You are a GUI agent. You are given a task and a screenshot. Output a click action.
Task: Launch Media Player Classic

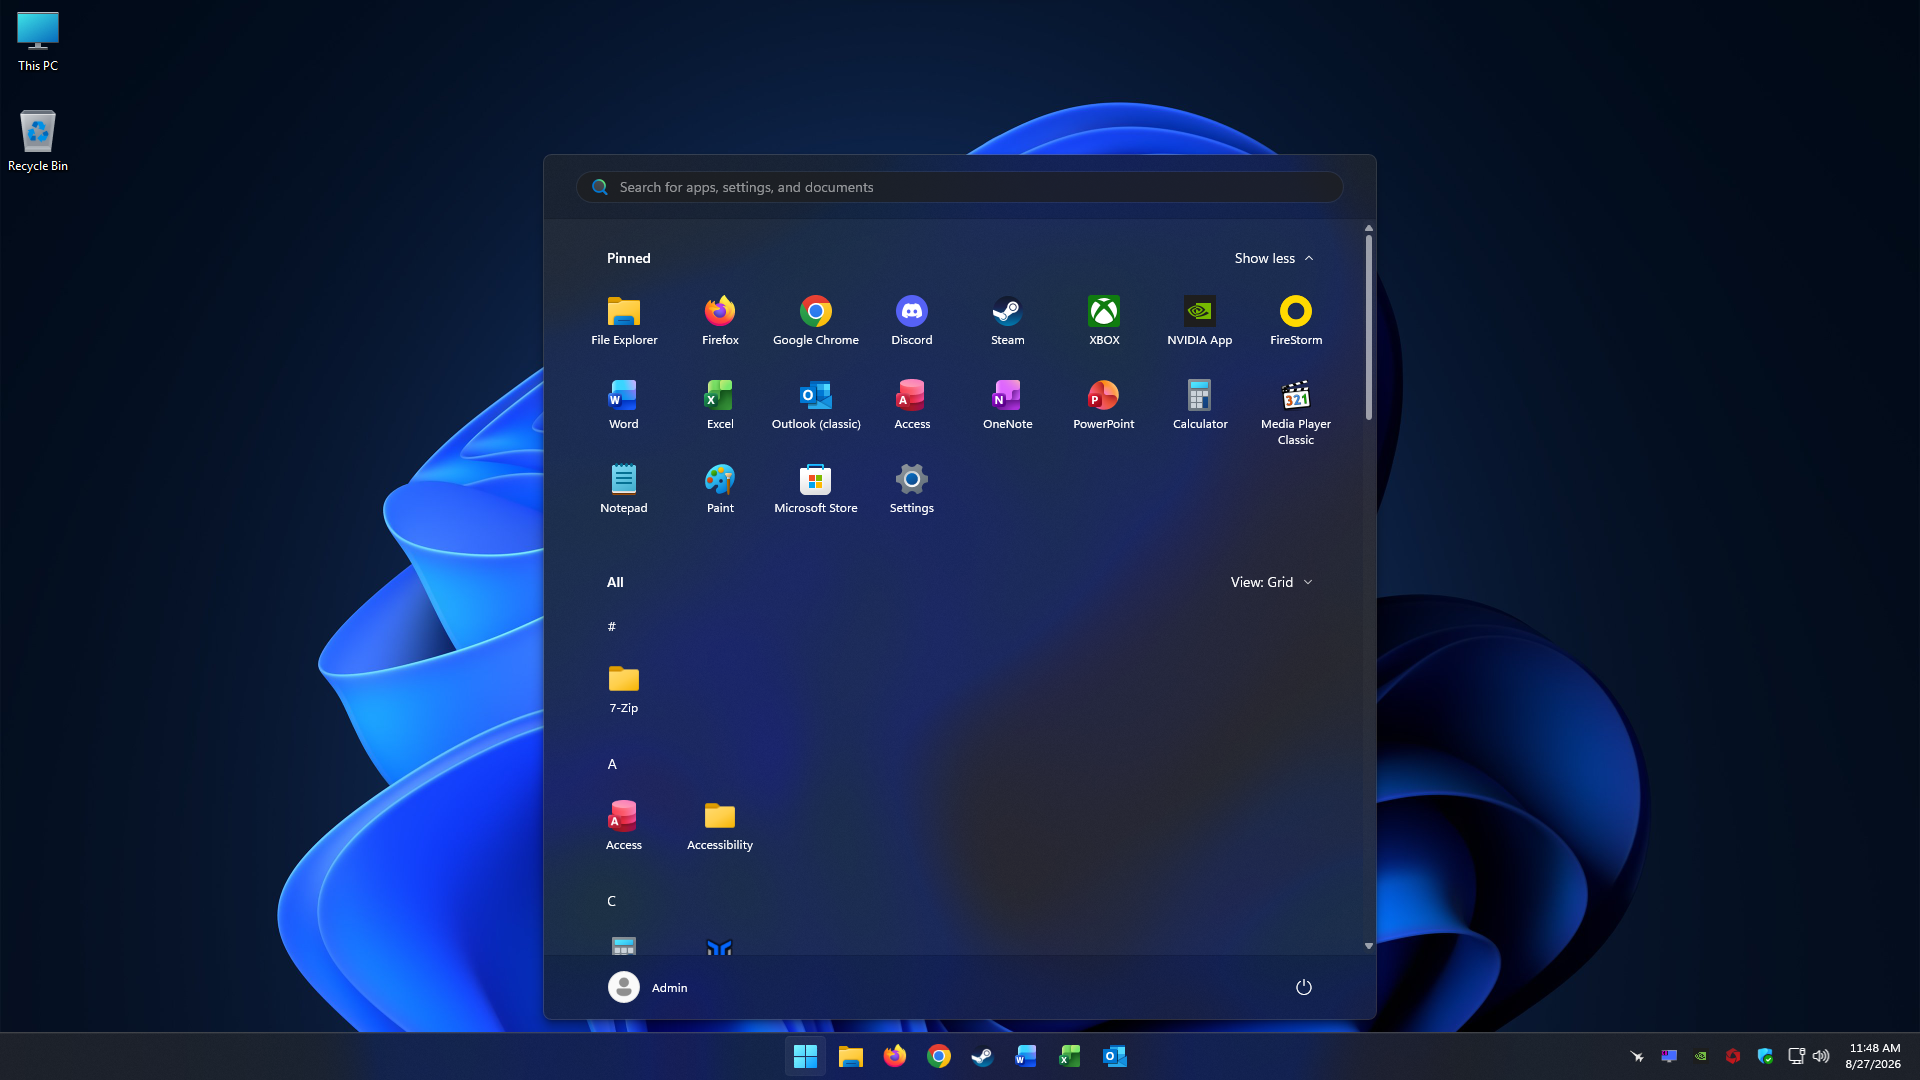click(x=1296, y=412)
